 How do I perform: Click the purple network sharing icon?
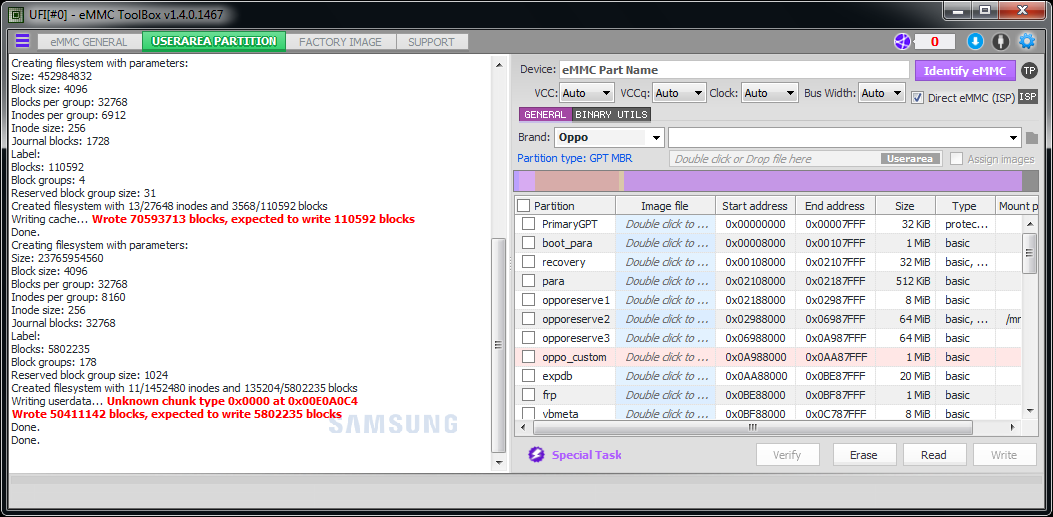[x=902, y=42]
